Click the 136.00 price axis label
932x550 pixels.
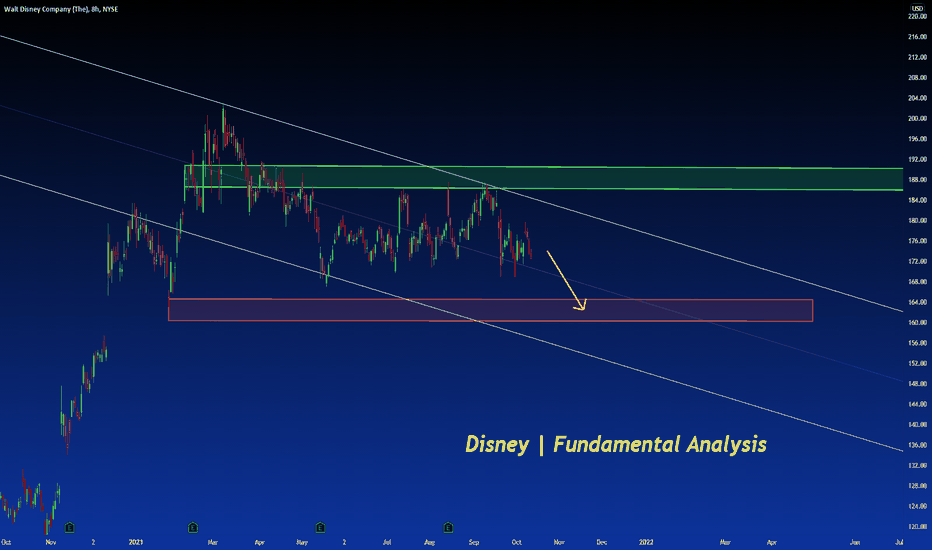pyautogui.click(x=917, y=445)
